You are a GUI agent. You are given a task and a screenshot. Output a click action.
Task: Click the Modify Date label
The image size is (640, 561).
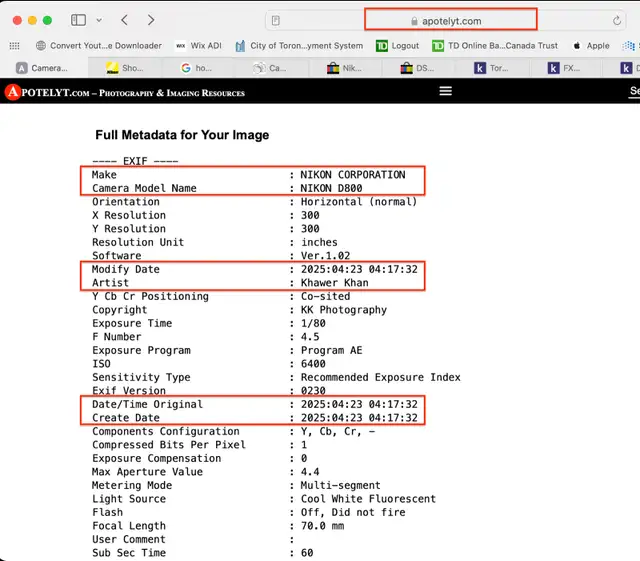[x=126, y=269]
